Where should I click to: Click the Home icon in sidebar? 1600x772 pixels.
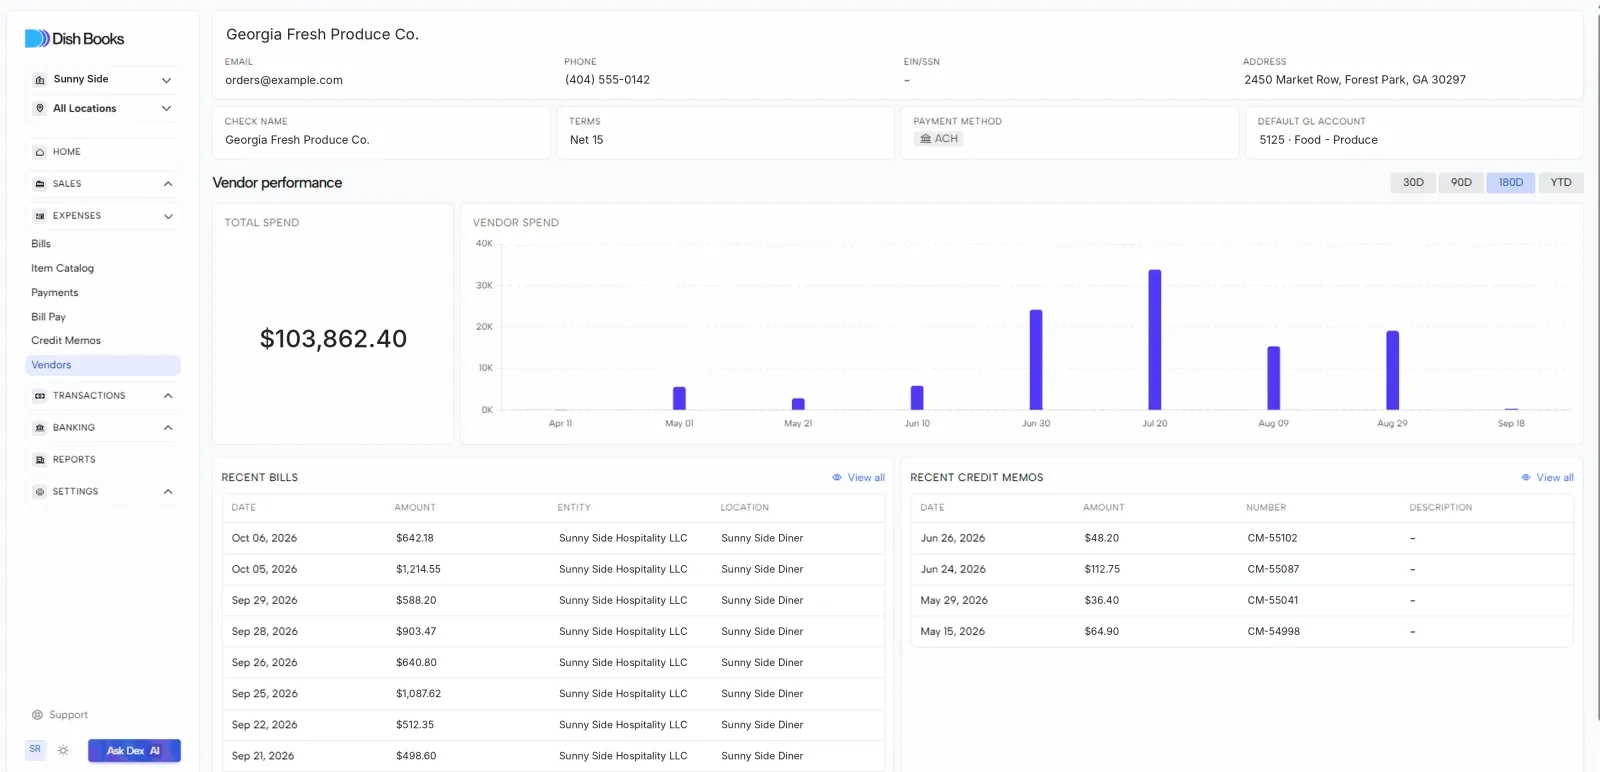[40, 152]
